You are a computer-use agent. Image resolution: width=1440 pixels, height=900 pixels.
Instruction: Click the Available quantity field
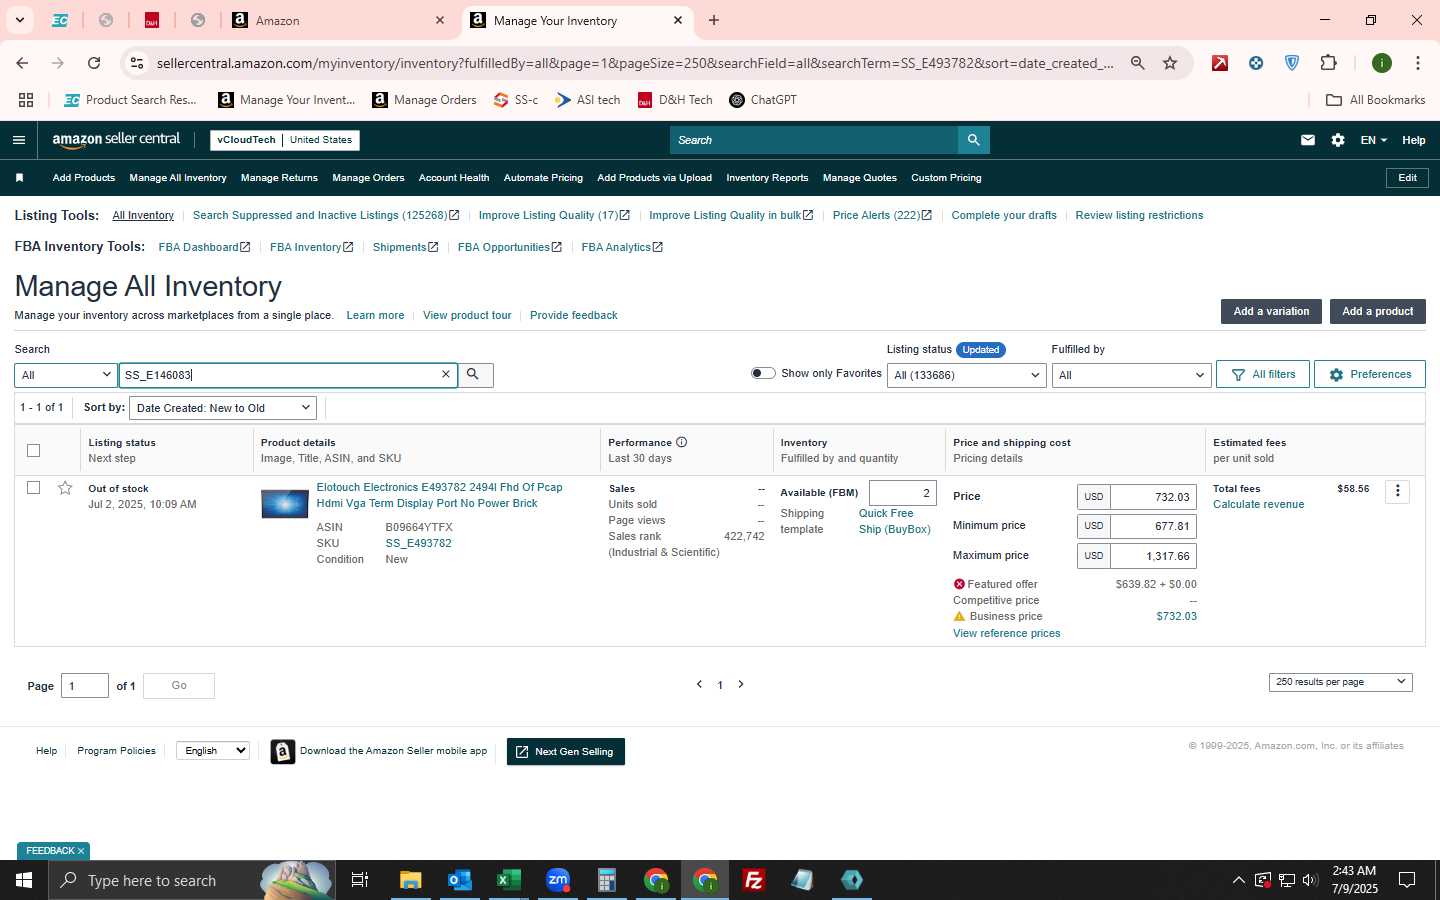pos(903,493)
